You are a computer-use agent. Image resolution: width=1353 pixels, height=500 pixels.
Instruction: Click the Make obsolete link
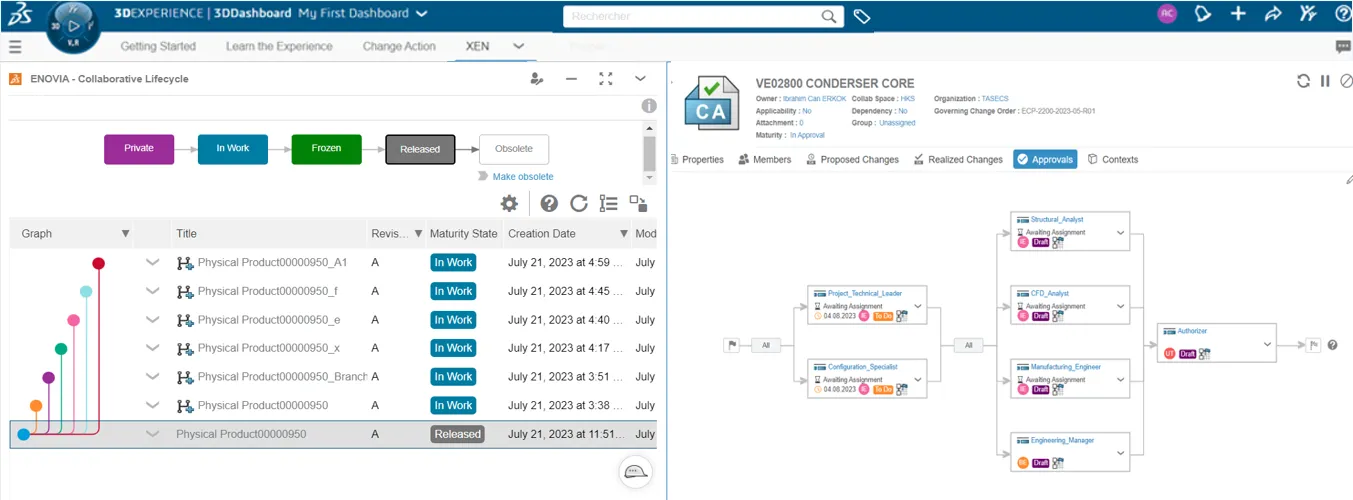click(x=522, y=176)
